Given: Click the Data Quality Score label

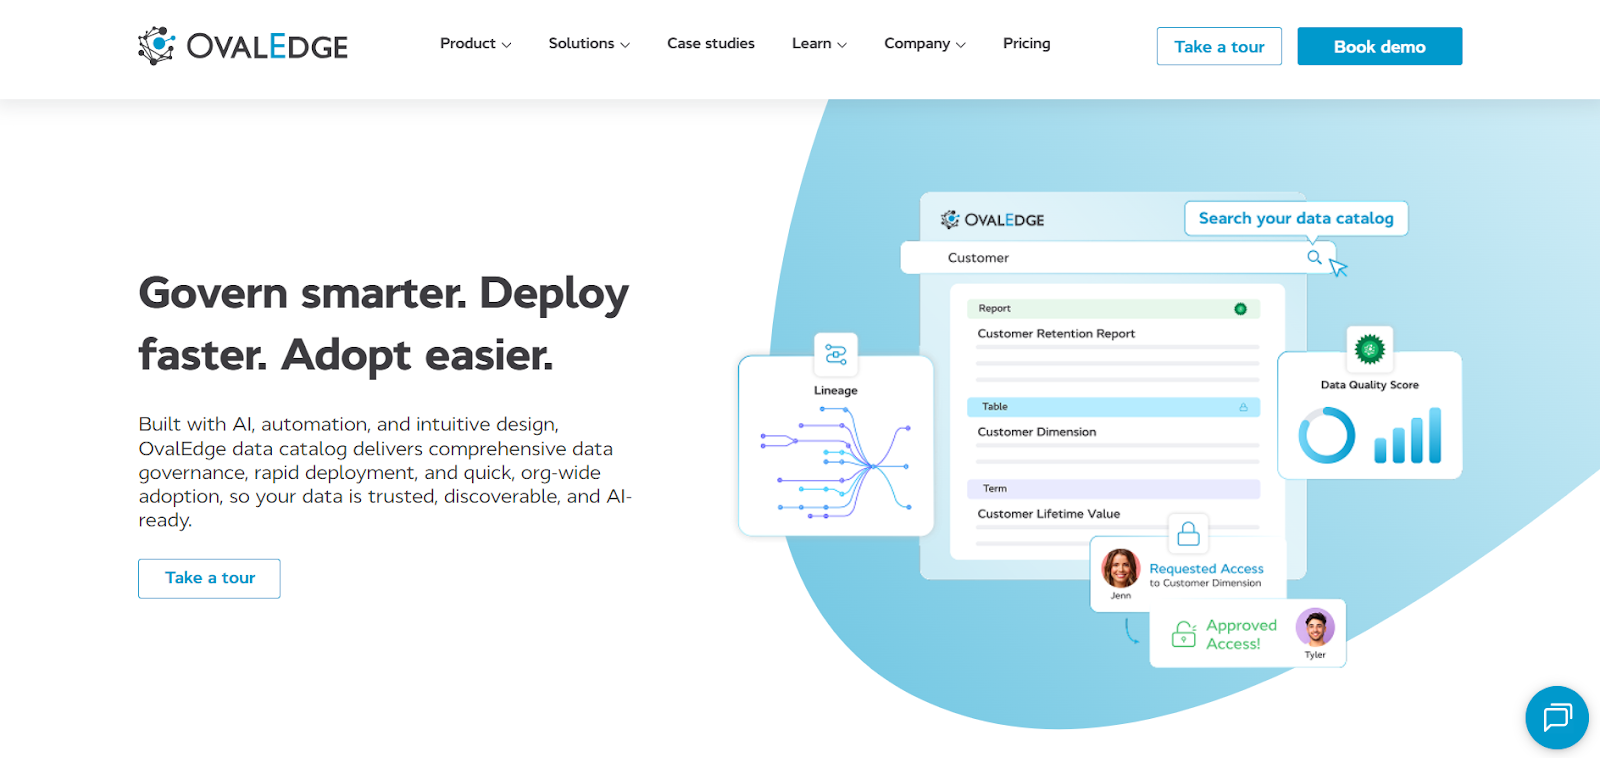Looking at the screenshot, I should click(x=1369, y=385).
